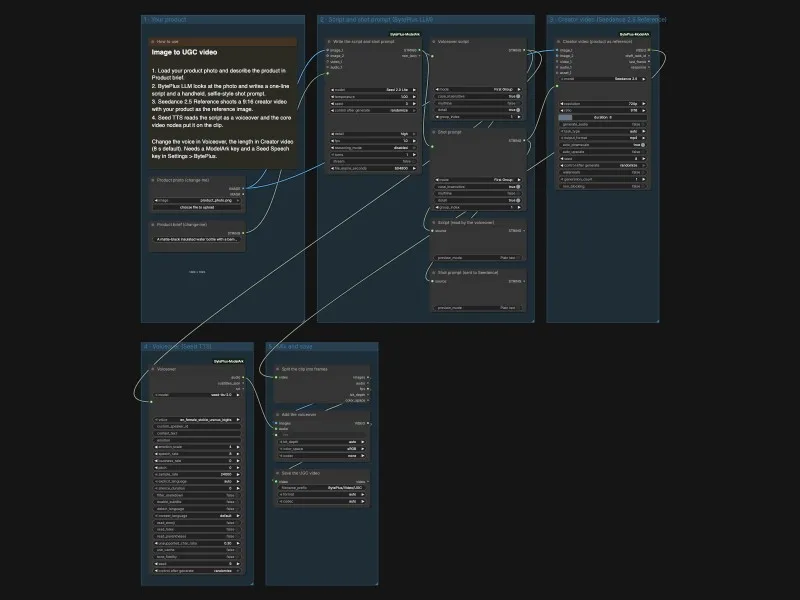The height and width of the screenshot is (600, 800).
Task: Collapse the Script (read by the voiceover) node
Action: coord(434,223)
